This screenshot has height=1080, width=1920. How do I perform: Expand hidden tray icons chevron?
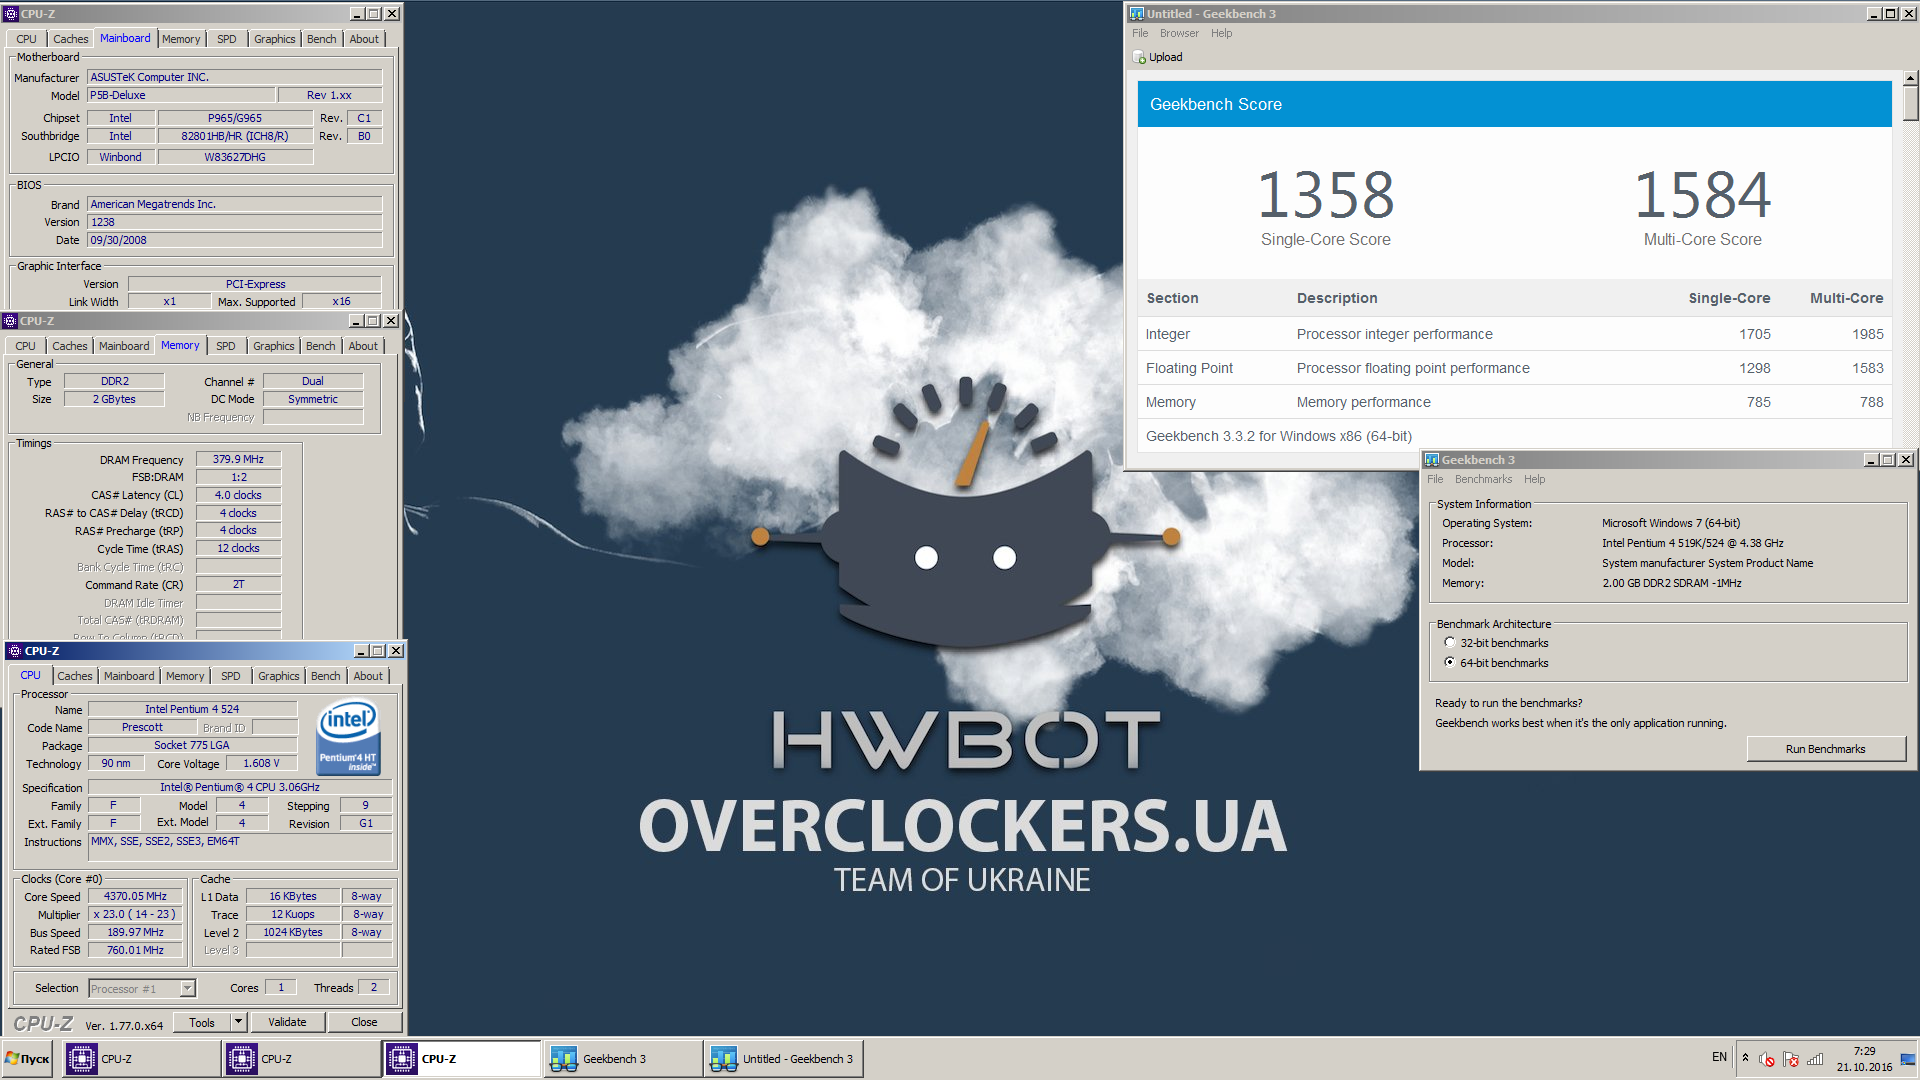[1745, 1058]
